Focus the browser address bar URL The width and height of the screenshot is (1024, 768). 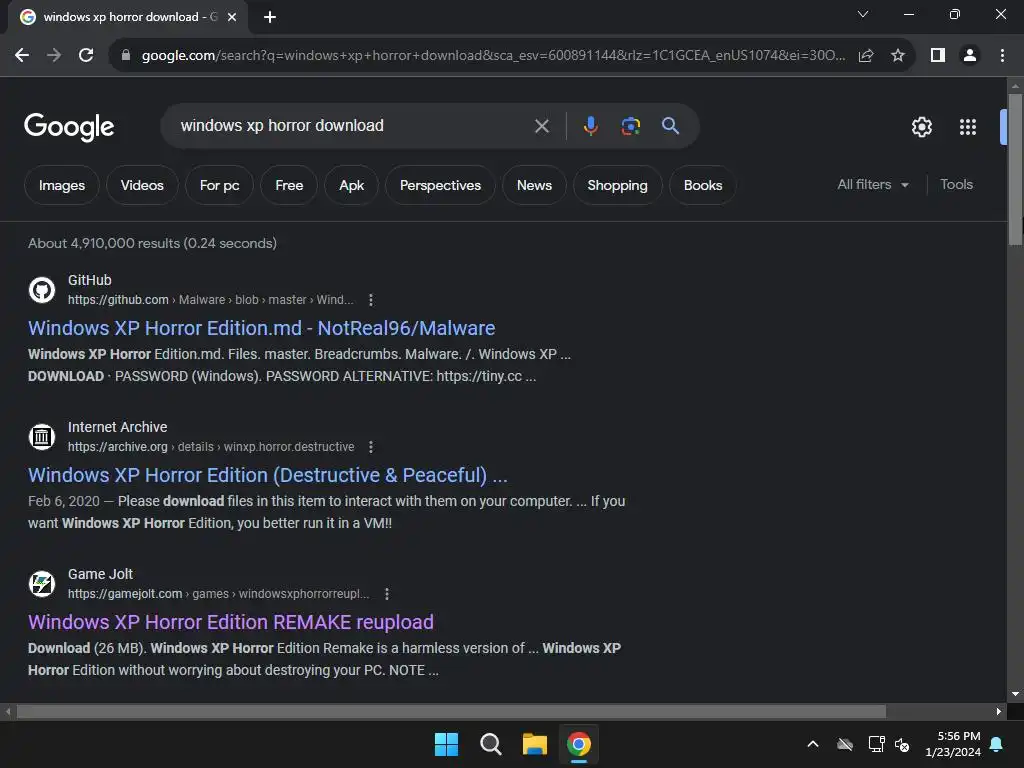point(493,56)
